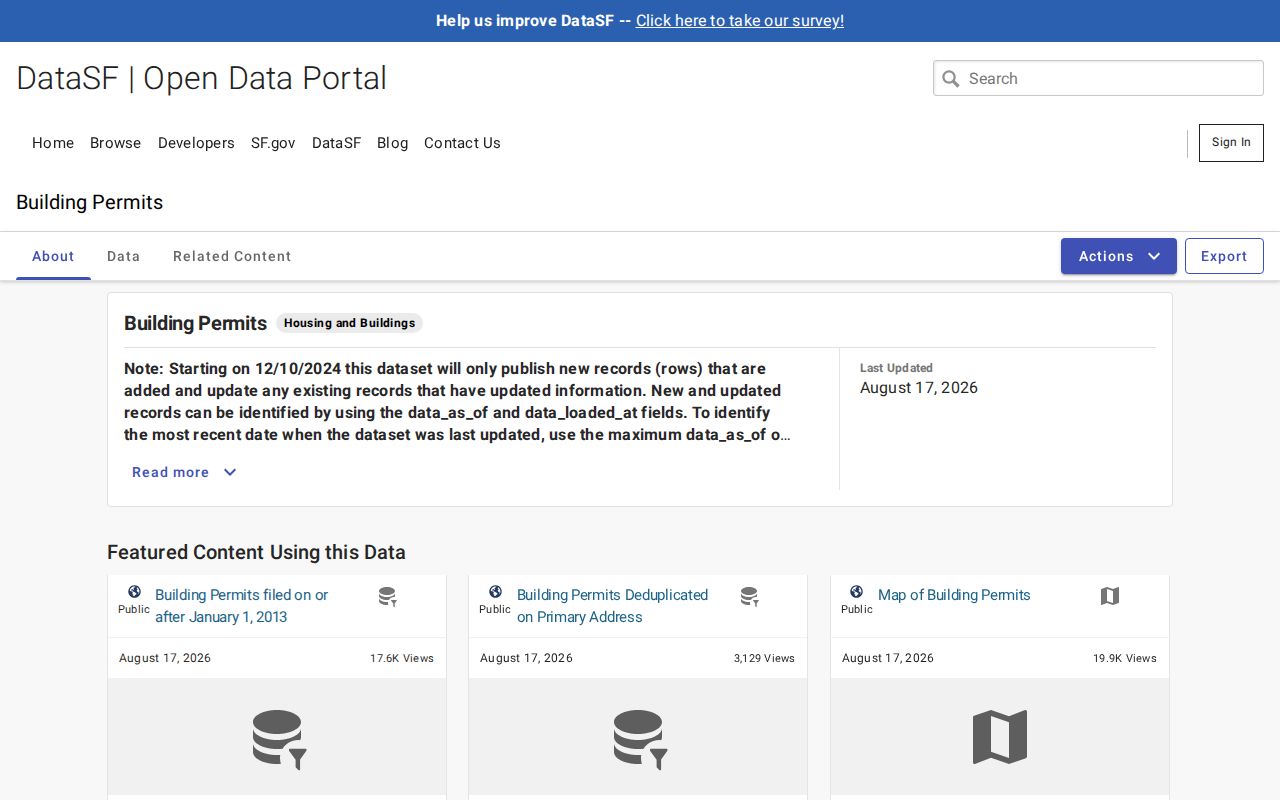Viewport: 1280px width, 800px height.
Task: Switch to the Data tab
Action: click(x=123, y=256)
